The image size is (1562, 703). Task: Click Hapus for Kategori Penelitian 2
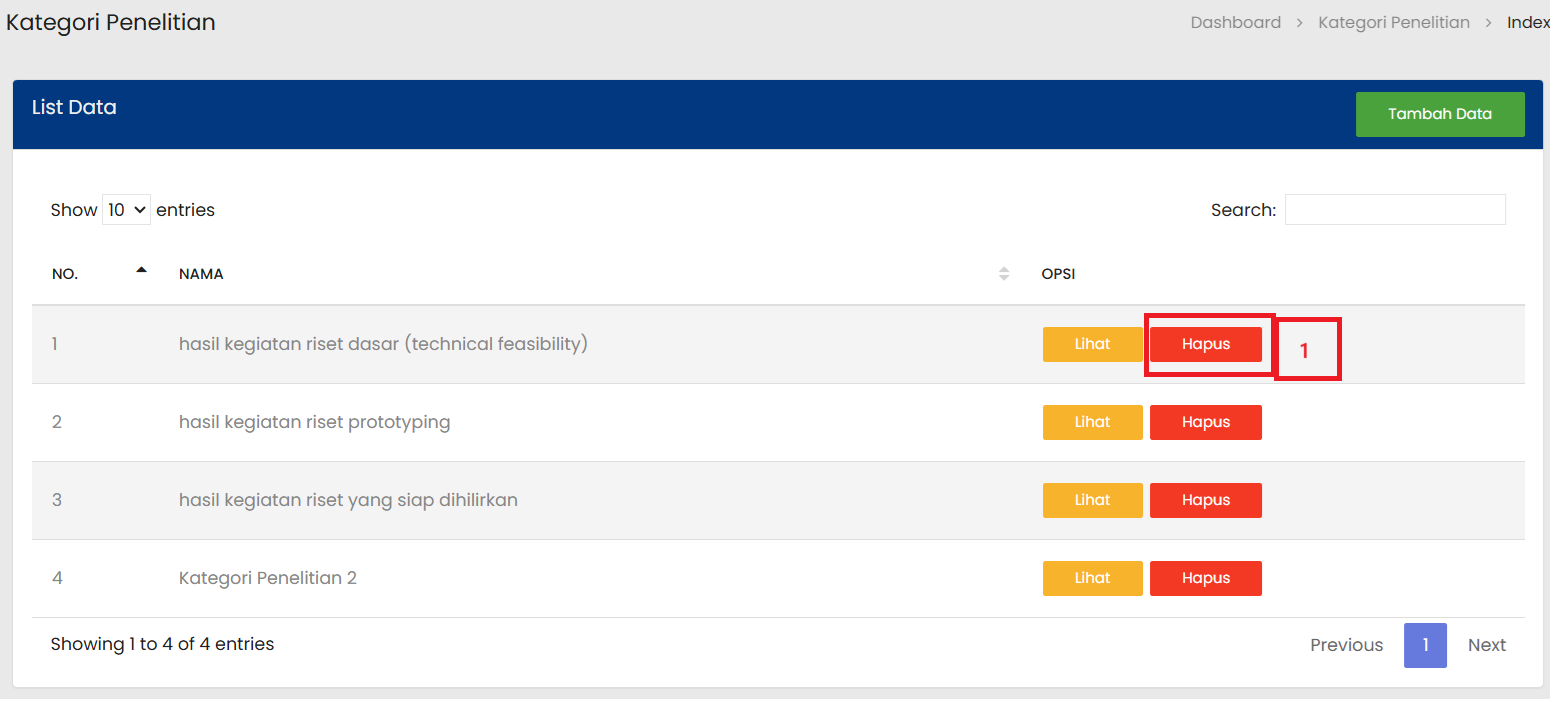pos(1205,578)
